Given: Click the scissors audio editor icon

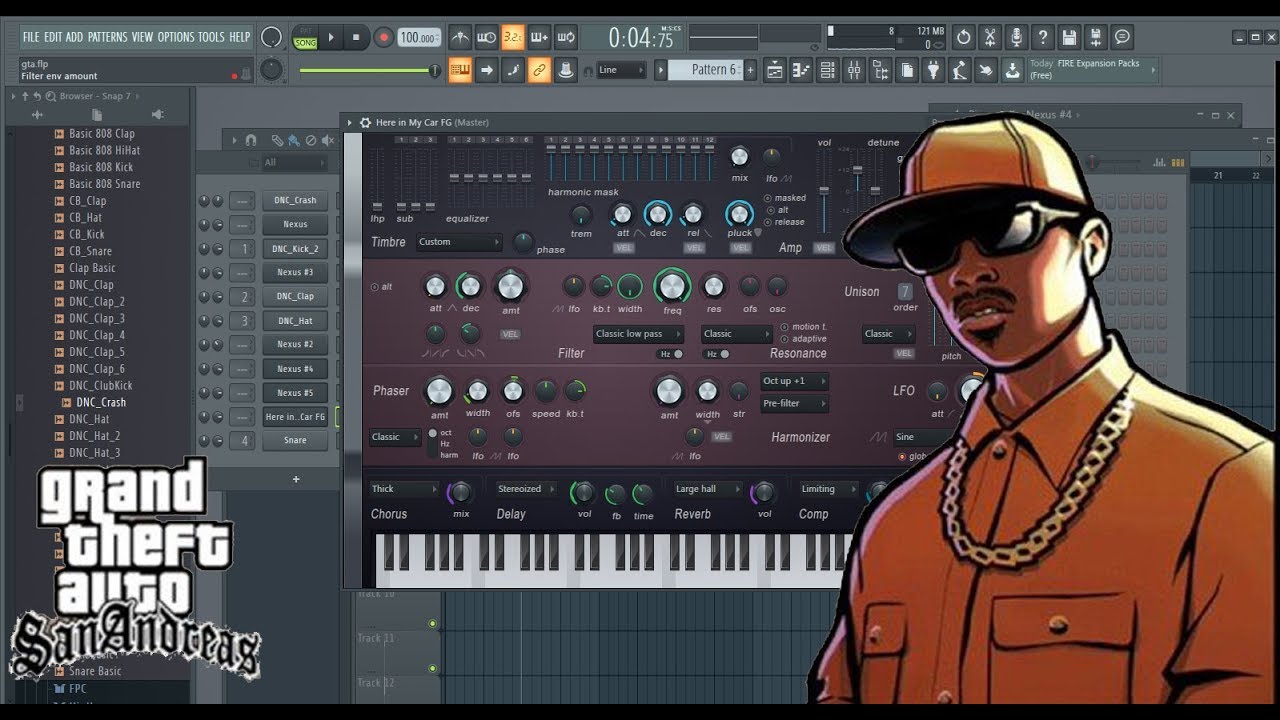Looking at the screenshot, I should coord(990,37).
